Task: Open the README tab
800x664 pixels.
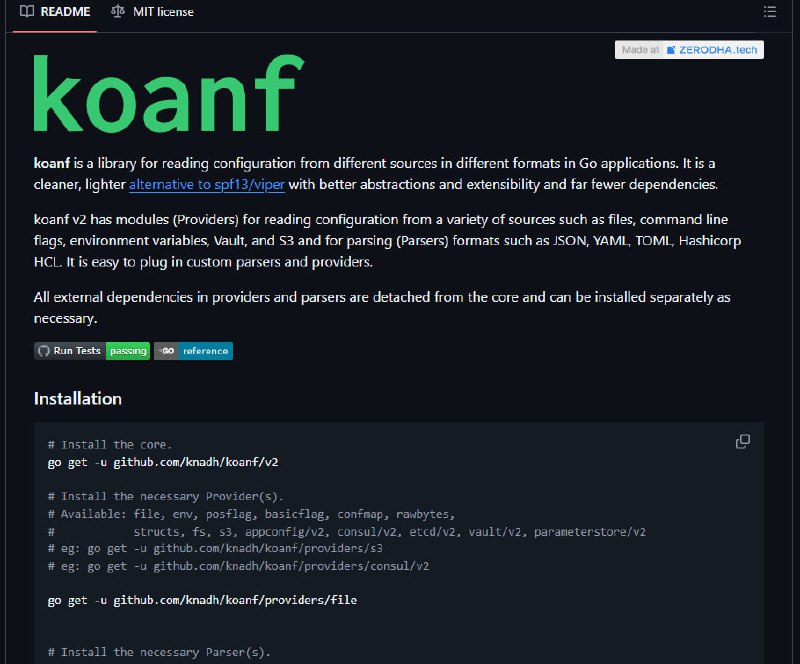Action: 55,12
